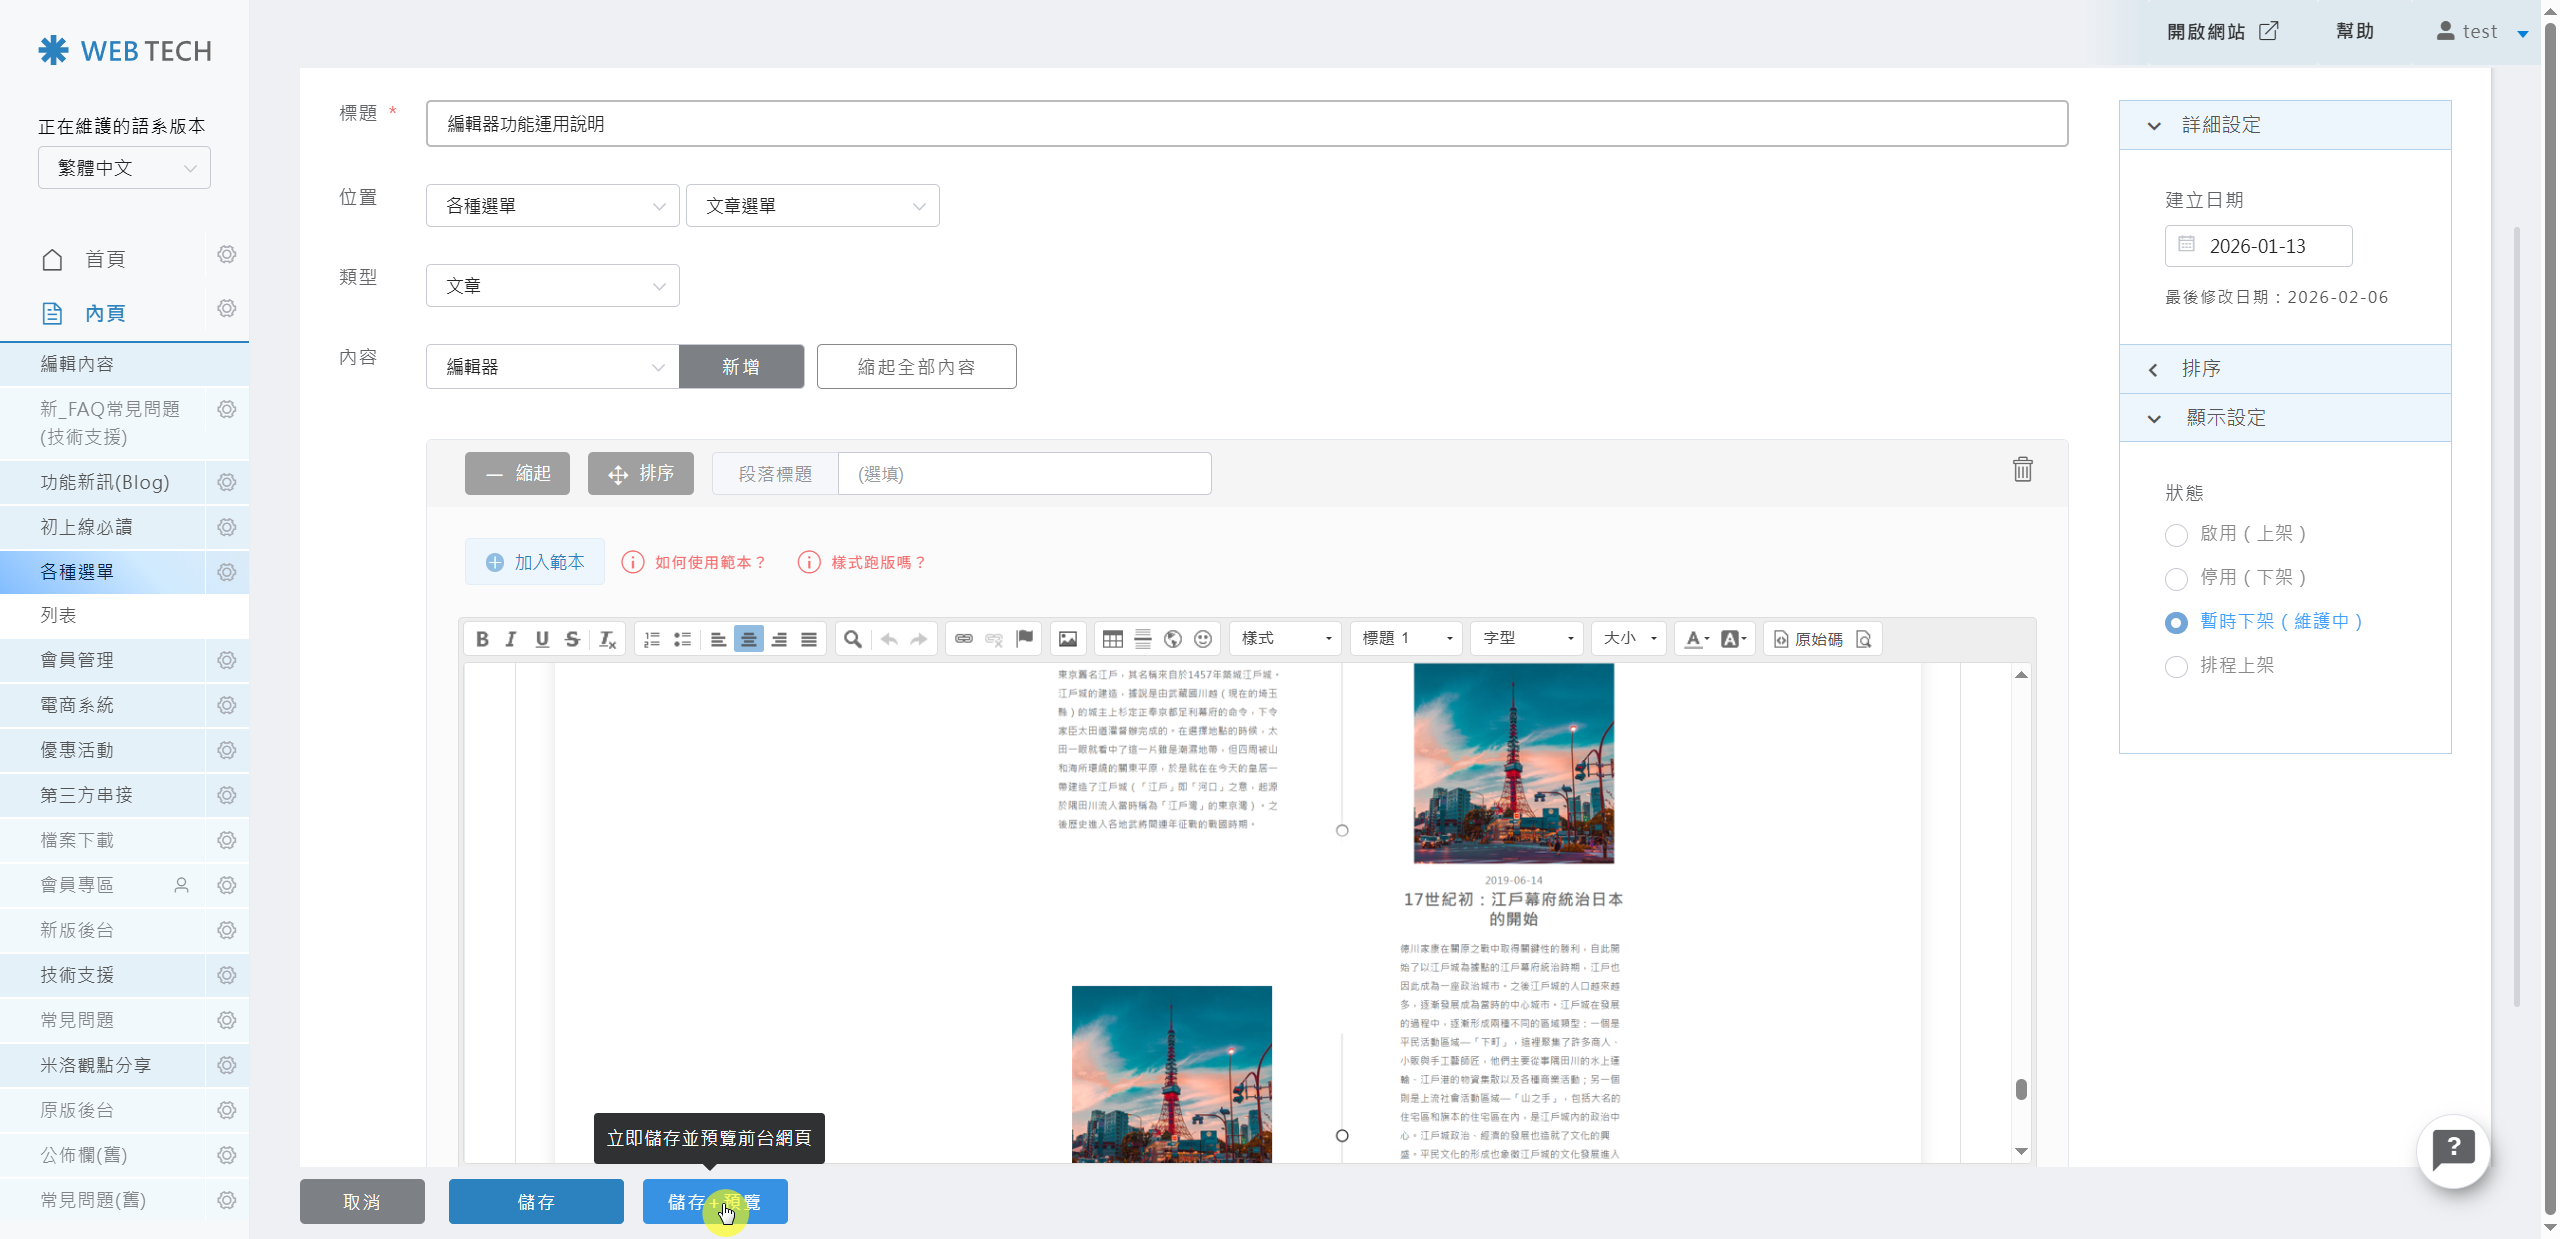Switch to the 列表 sidebar item
The height and width of the screenshot is (1239, 2560).
(x=57, y=615)
